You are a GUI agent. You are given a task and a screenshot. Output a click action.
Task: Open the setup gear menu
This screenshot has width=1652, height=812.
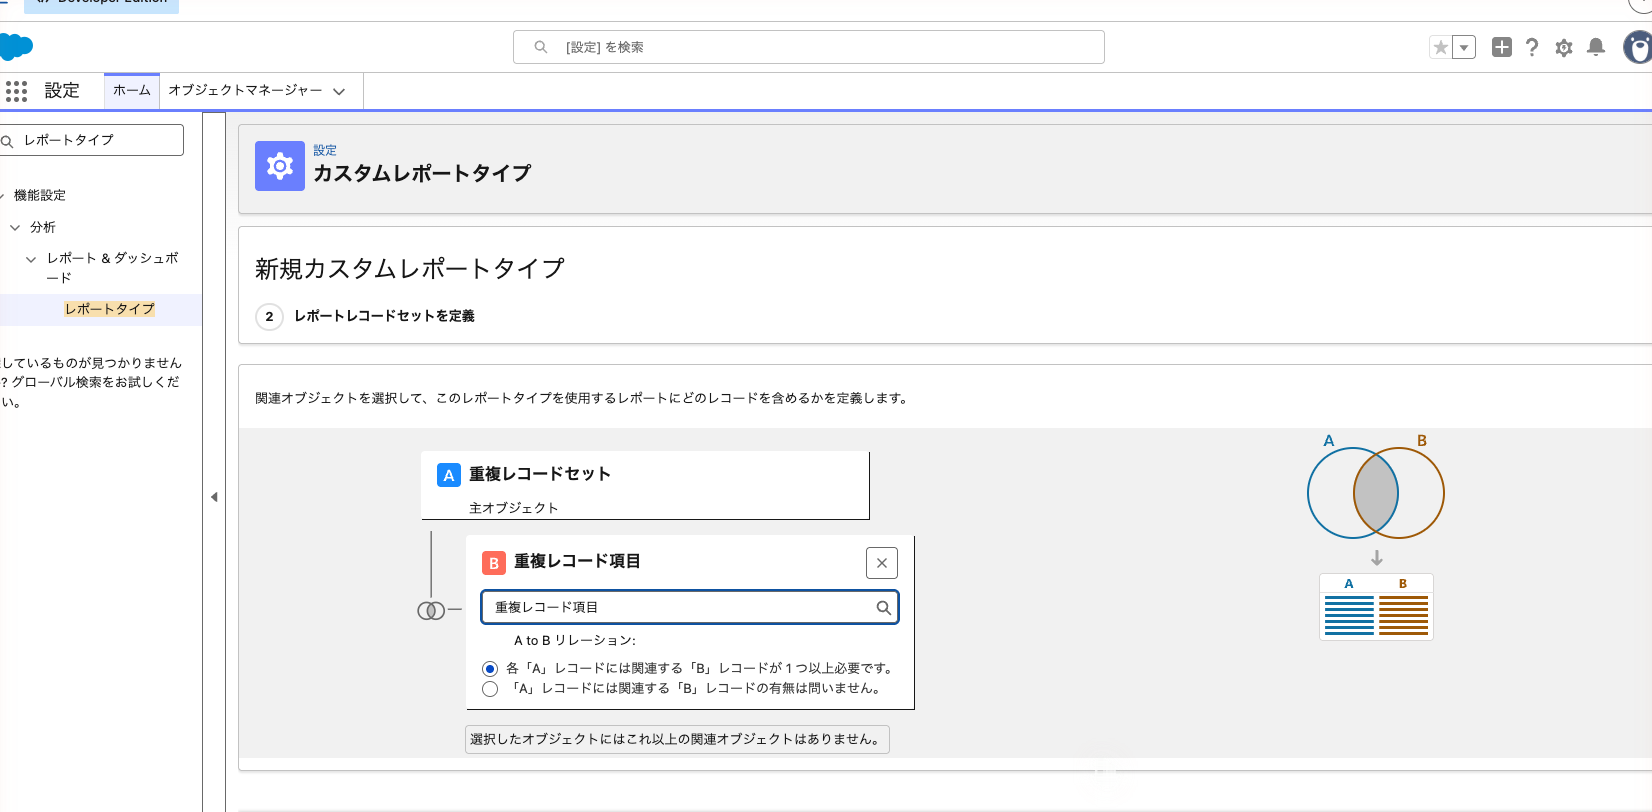[1564, 47]
